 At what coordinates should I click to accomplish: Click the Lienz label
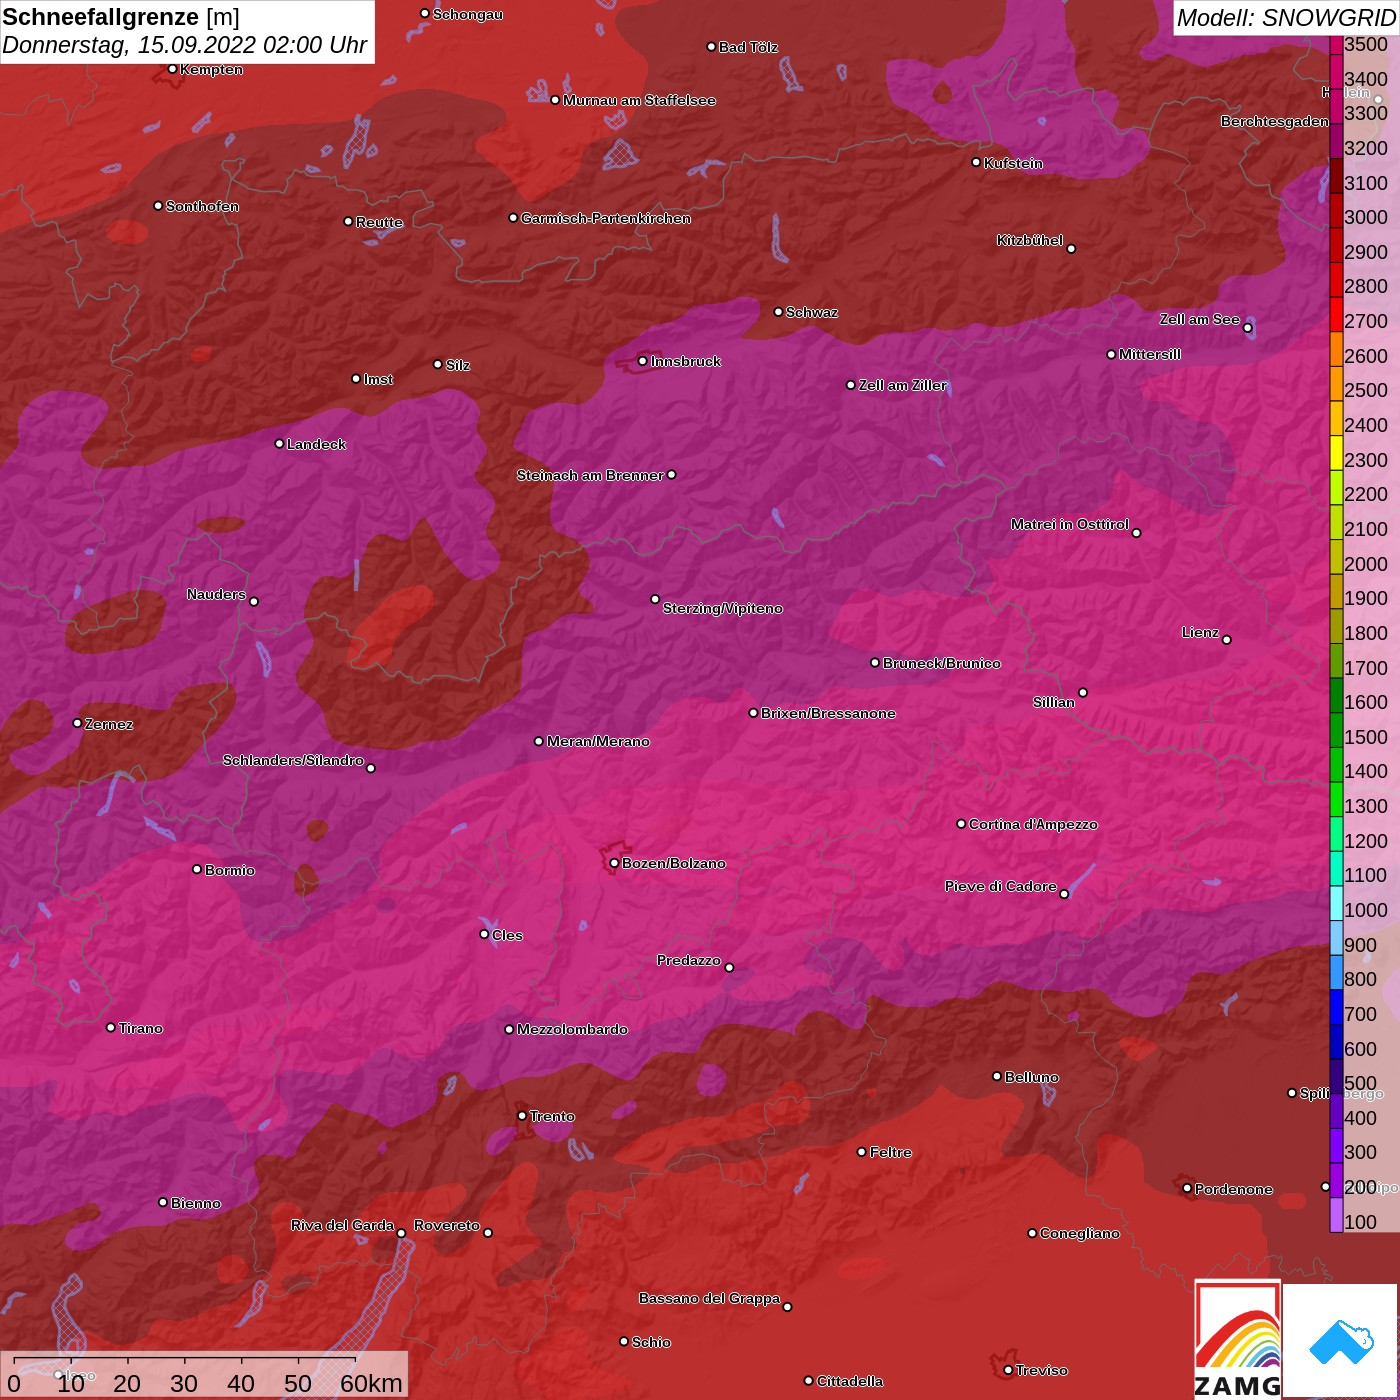pyautogui.click(x=1200, y=632)
